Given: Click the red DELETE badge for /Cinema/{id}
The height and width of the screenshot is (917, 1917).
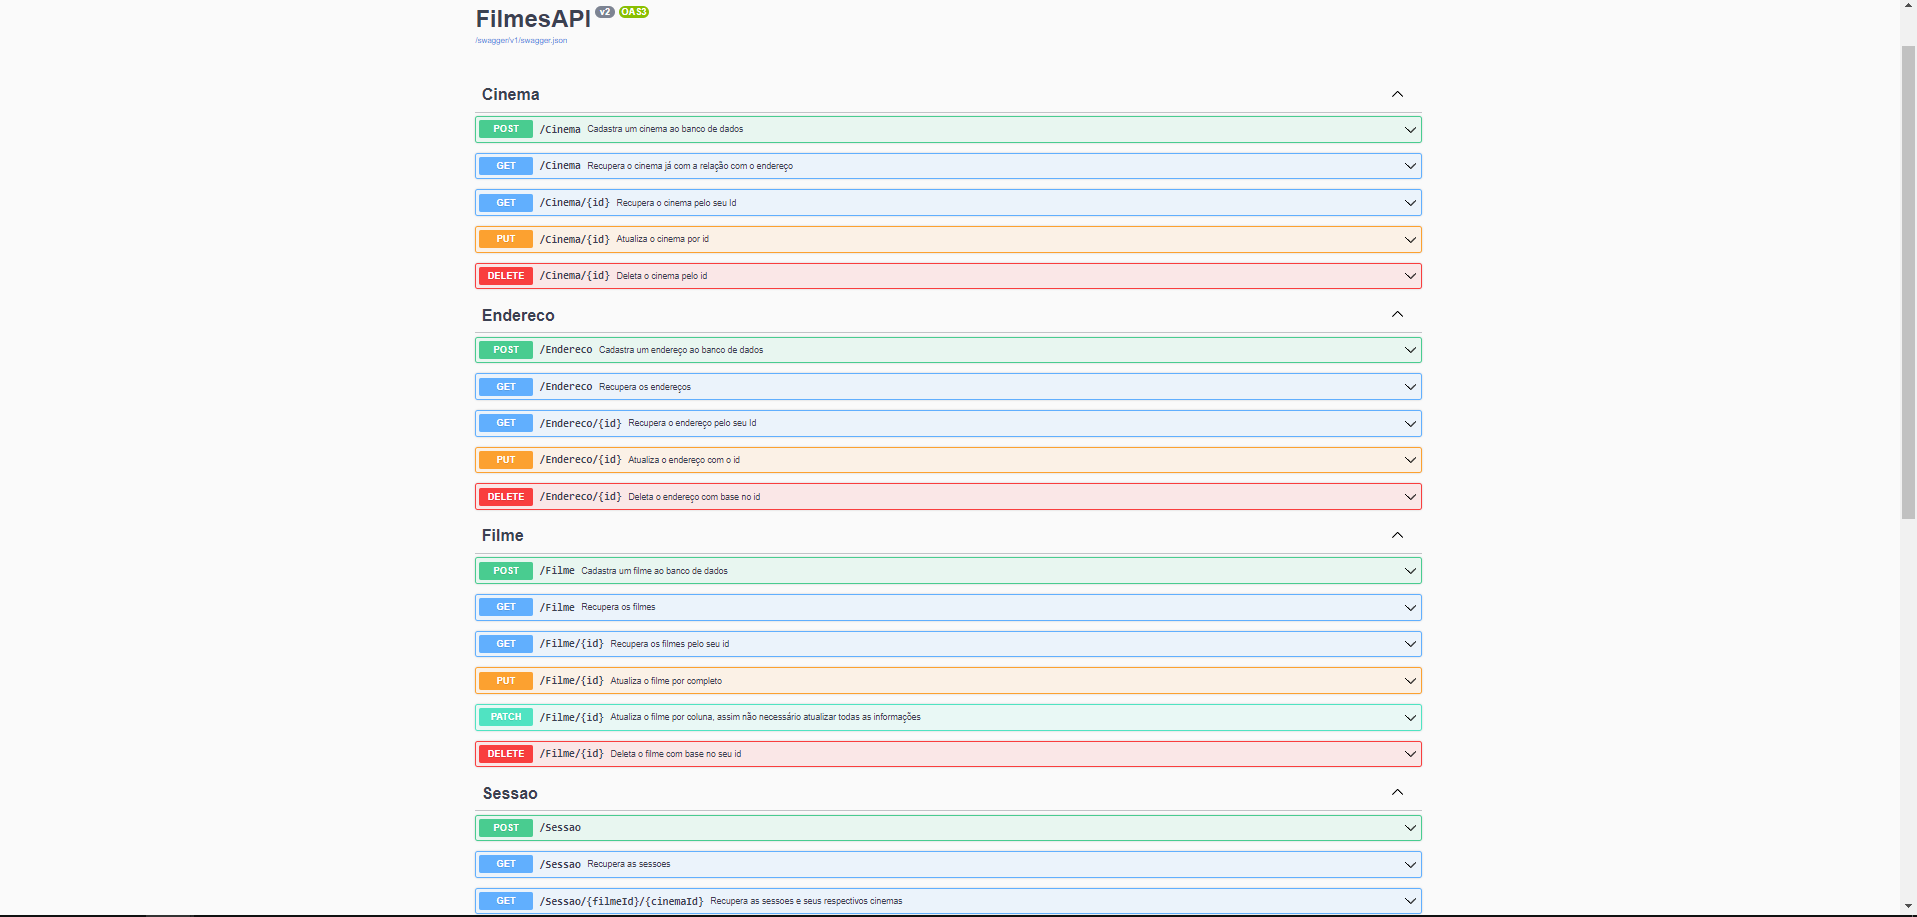Looking at the screenshot, I should pos(506,276).
